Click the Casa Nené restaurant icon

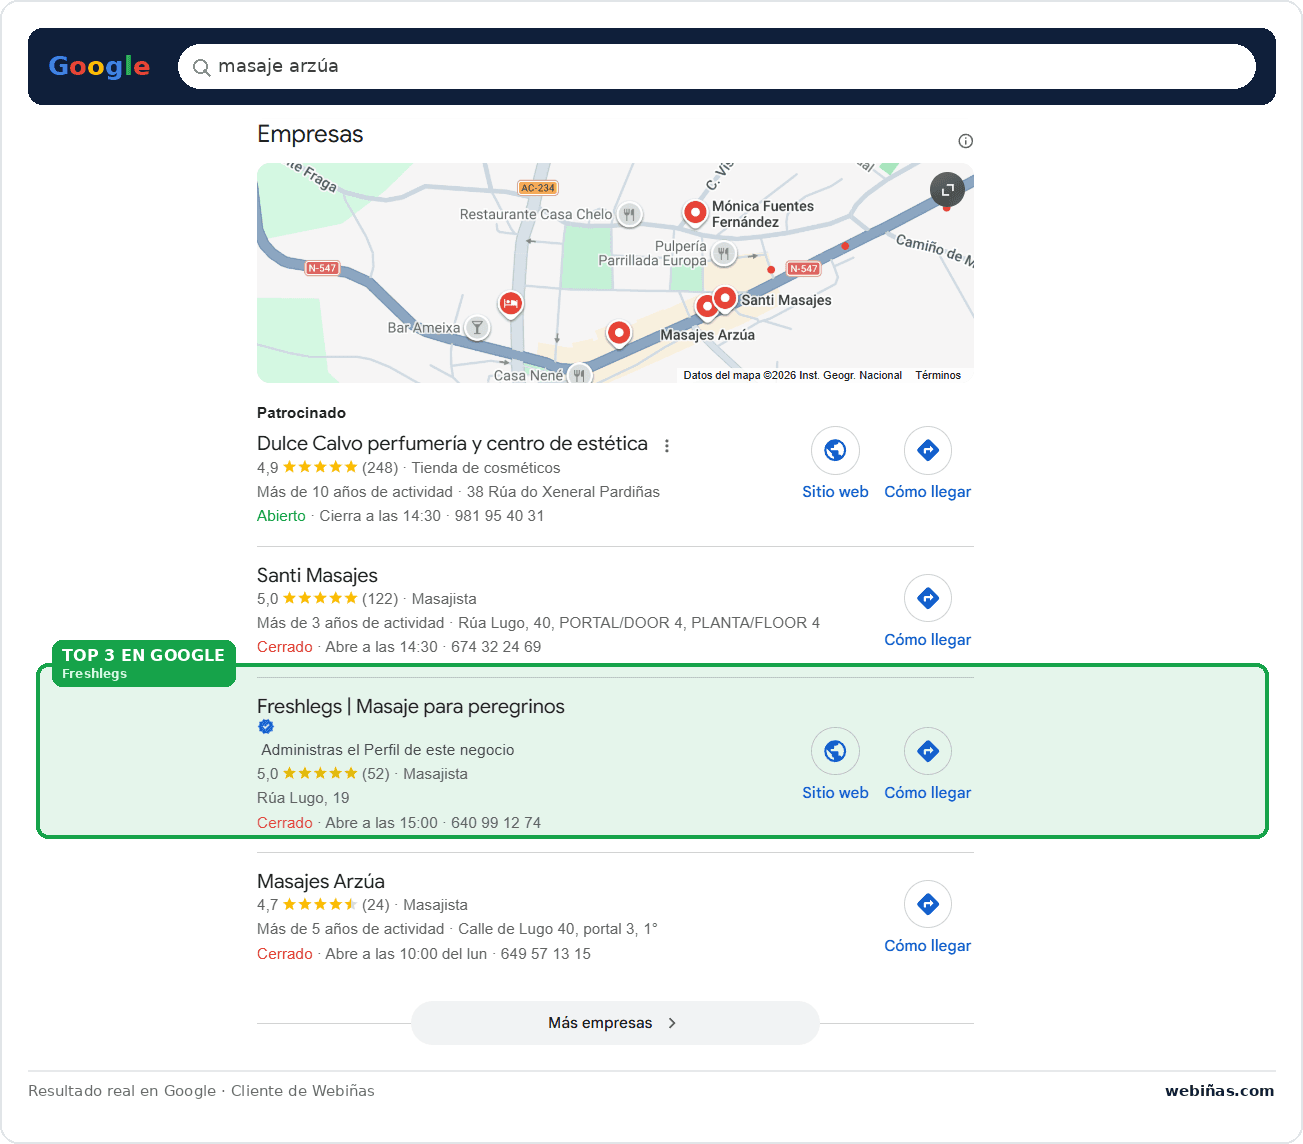point(579,375)
